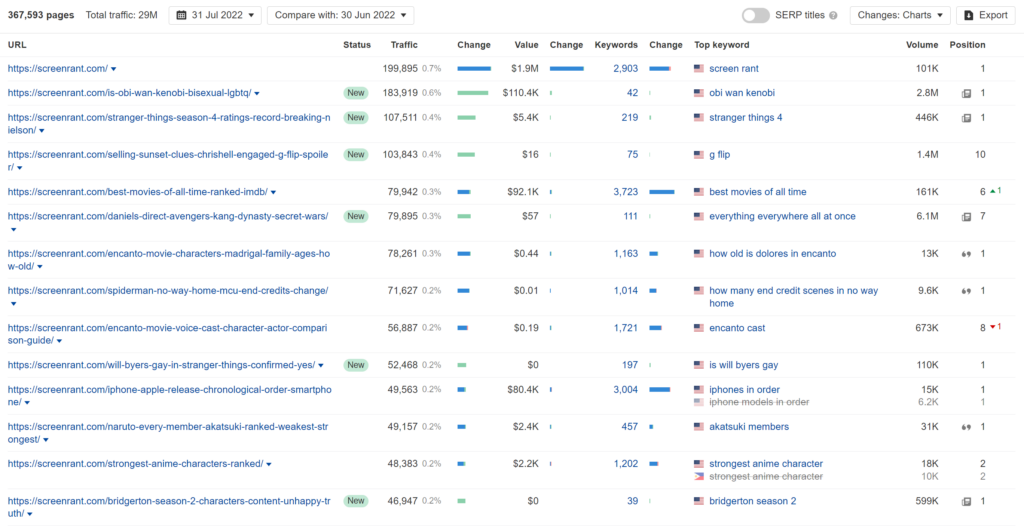Screen dimensions: 1024x526
Task: Expand arrow beside best-movies-of-all-time URL
Action: (x=273, y=193)
